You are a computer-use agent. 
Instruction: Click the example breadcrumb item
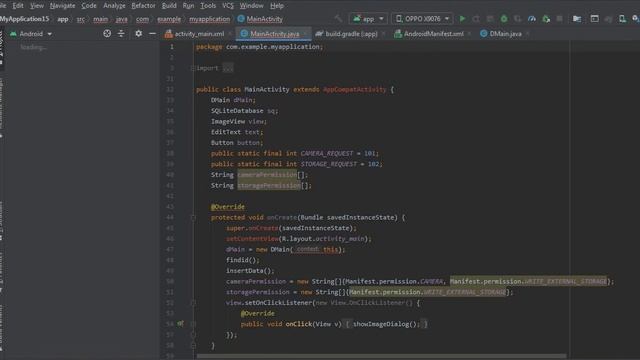tap(169, 19)
